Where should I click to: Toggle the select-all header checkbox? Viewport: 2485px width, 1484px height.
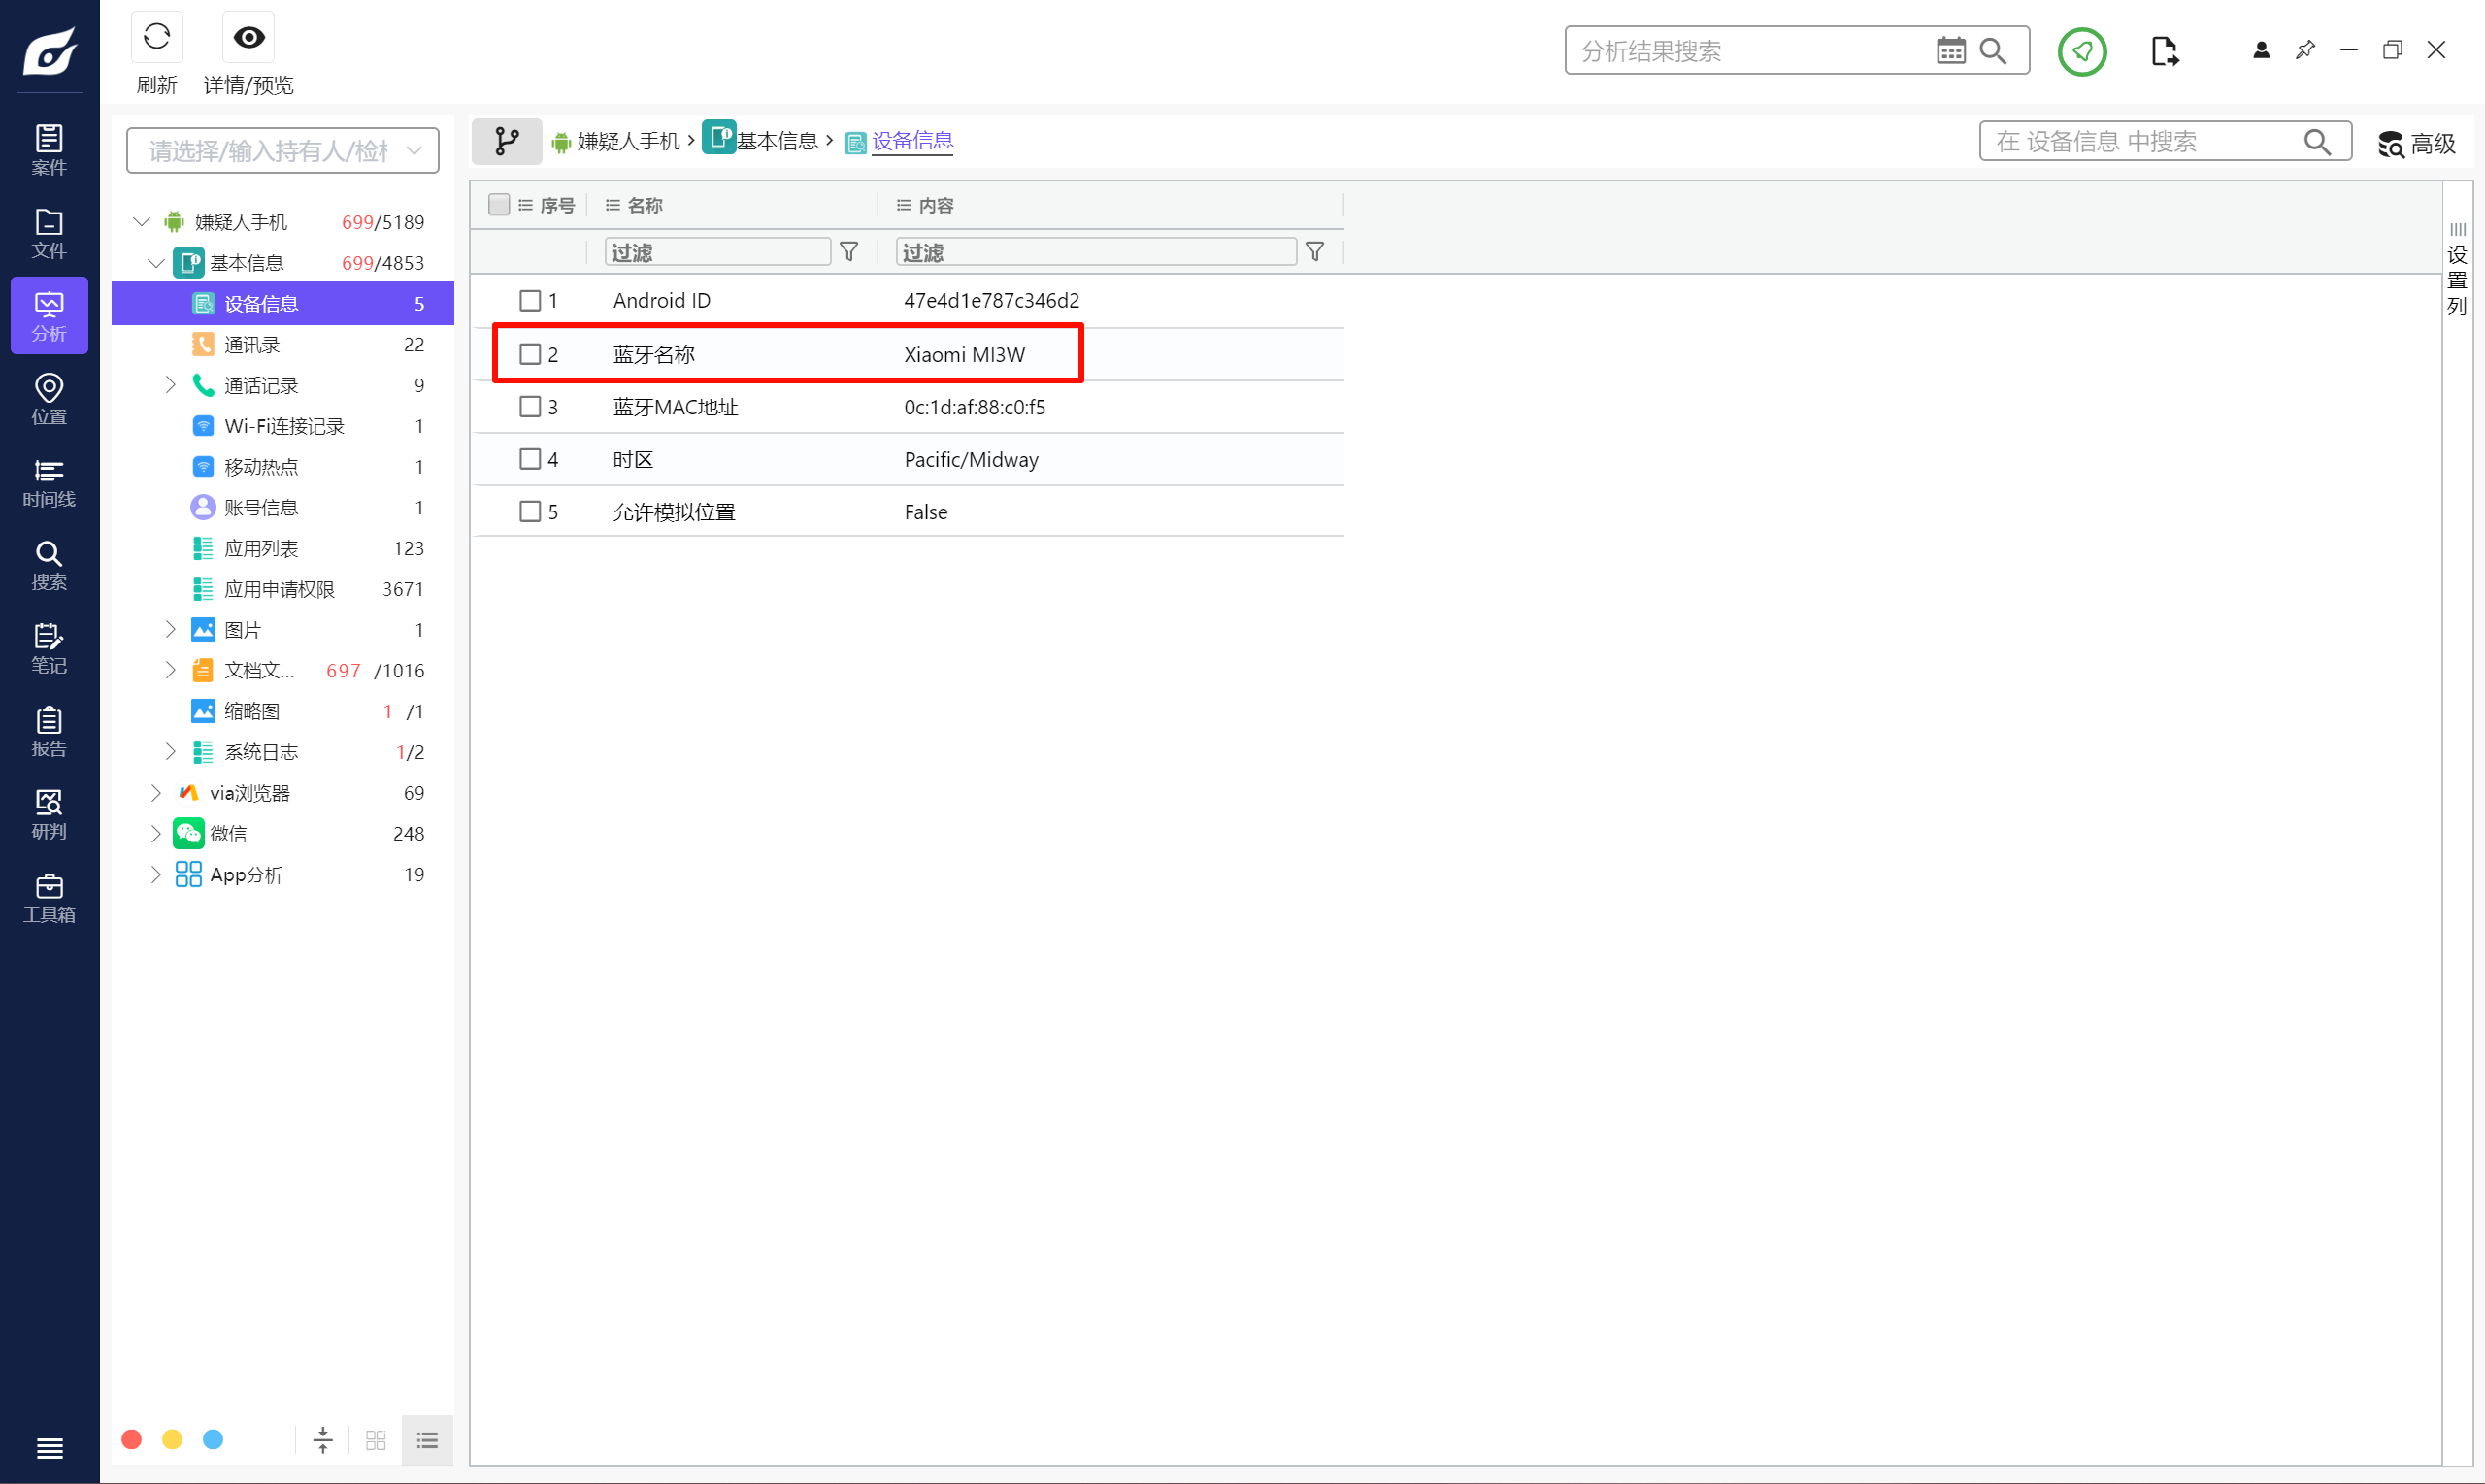point(499,205)
